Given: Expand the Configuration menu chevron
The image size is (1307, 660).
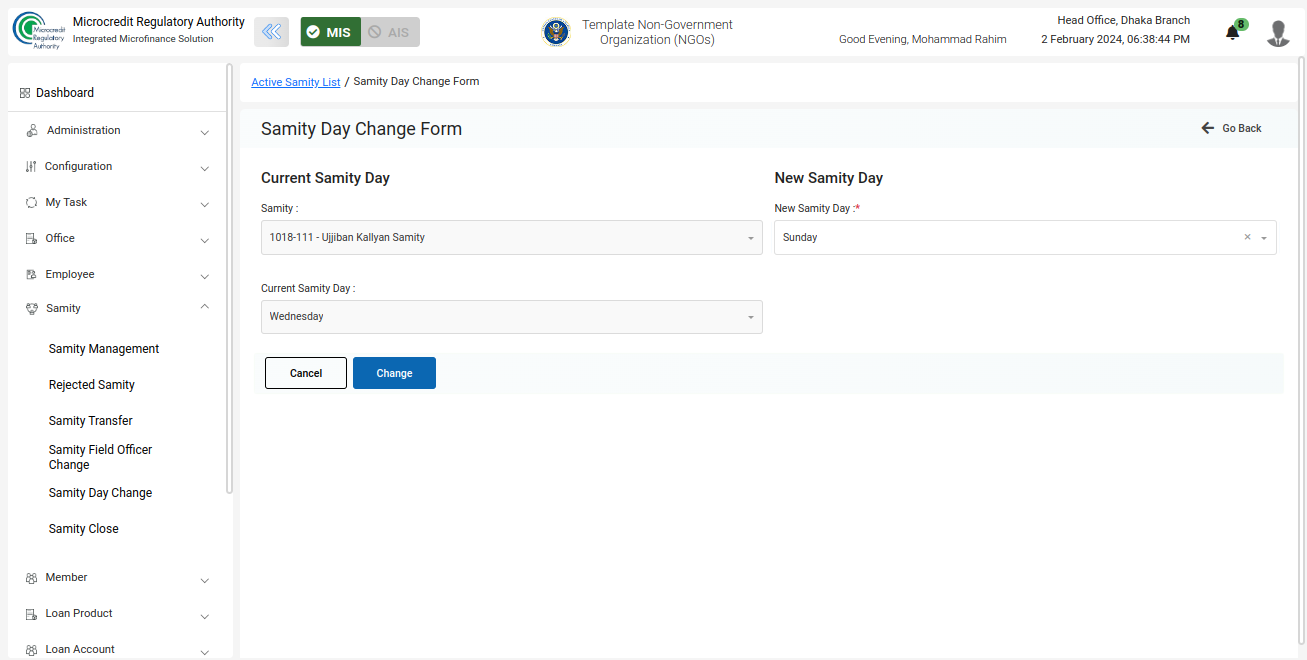Looking at the screenshot, I should 205,168.
